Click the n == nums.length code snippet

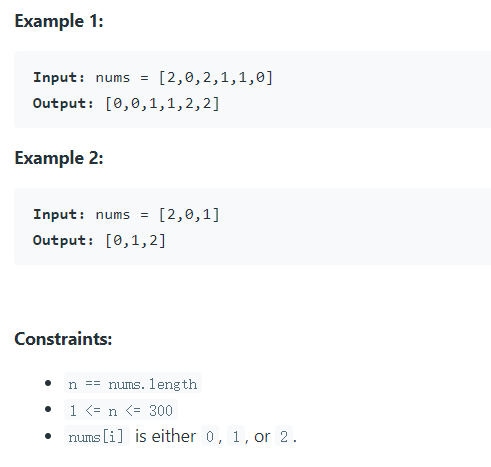pyautogui.click(x=133, y=384)
